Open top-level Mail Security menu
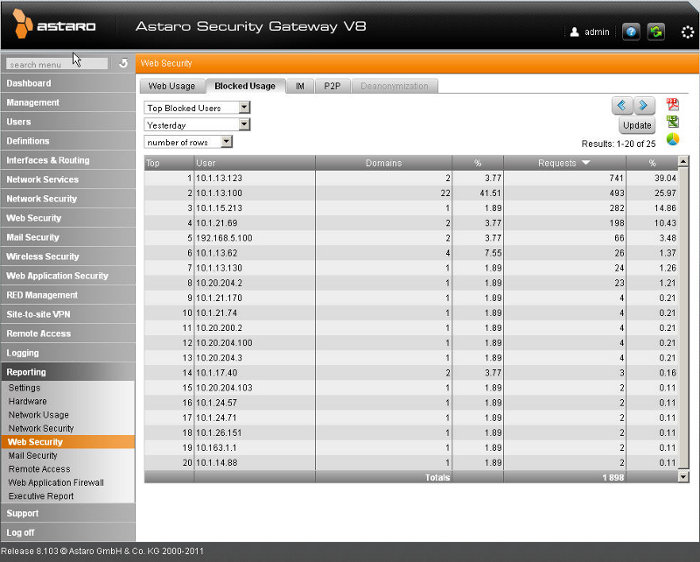This screenshot has width=700, height=562. [x=68, y=237]
